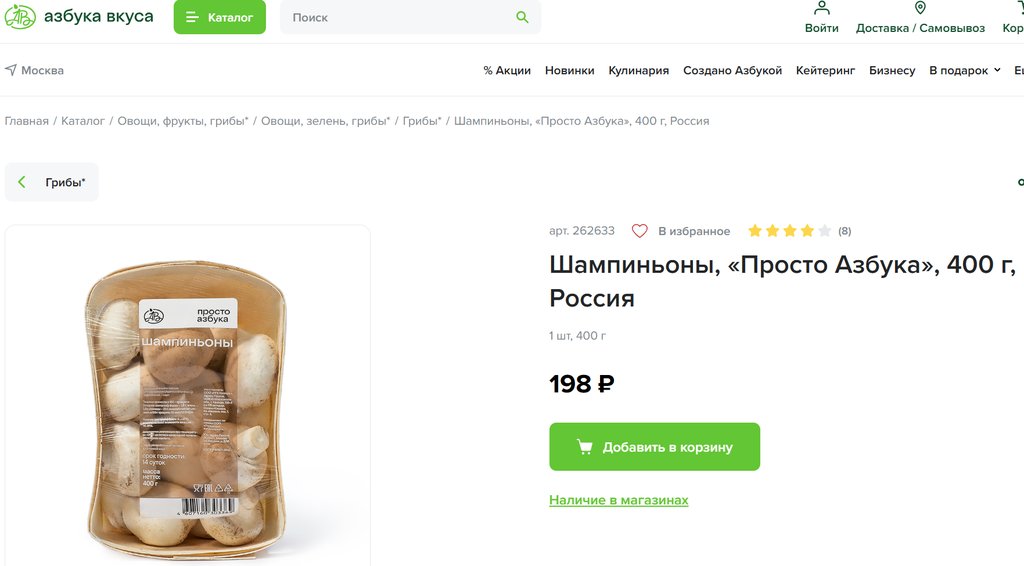Open the Кулинария menu item
The height and width of the screenshot is (566, 1024).
point(638,70)
